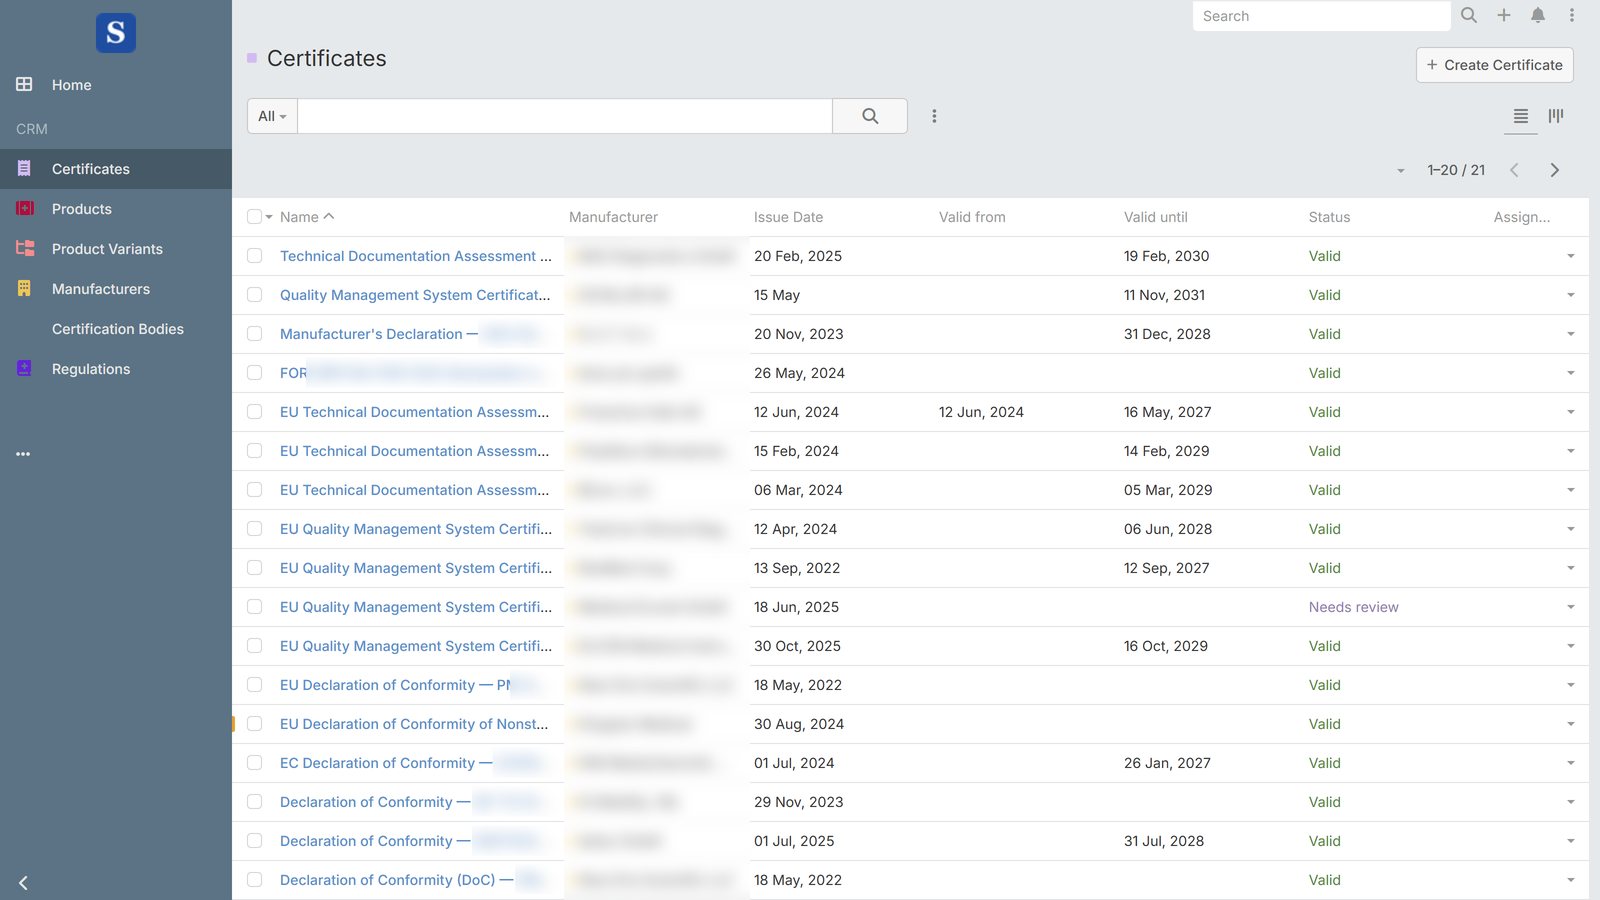Open the All filter dropdown

pos(272,116)
